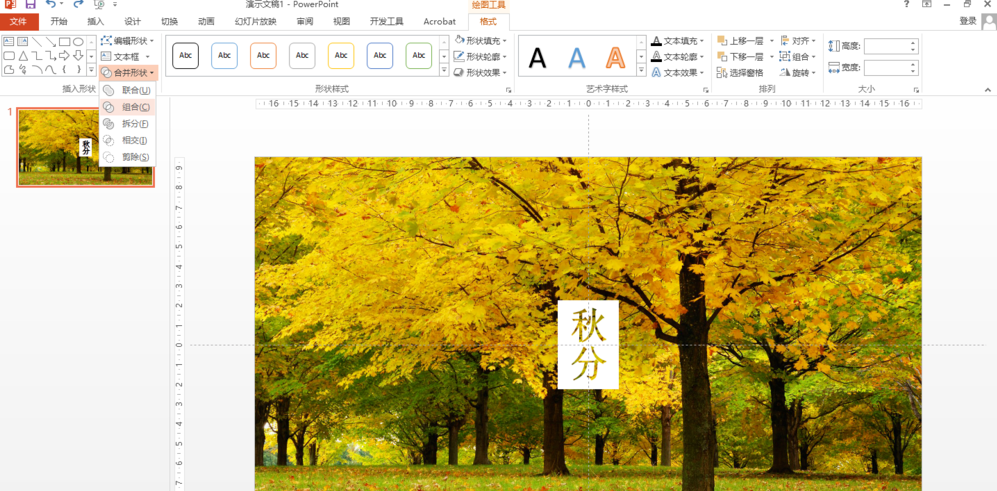Choose the Fragment (拆分) merge option

(128, 123)
